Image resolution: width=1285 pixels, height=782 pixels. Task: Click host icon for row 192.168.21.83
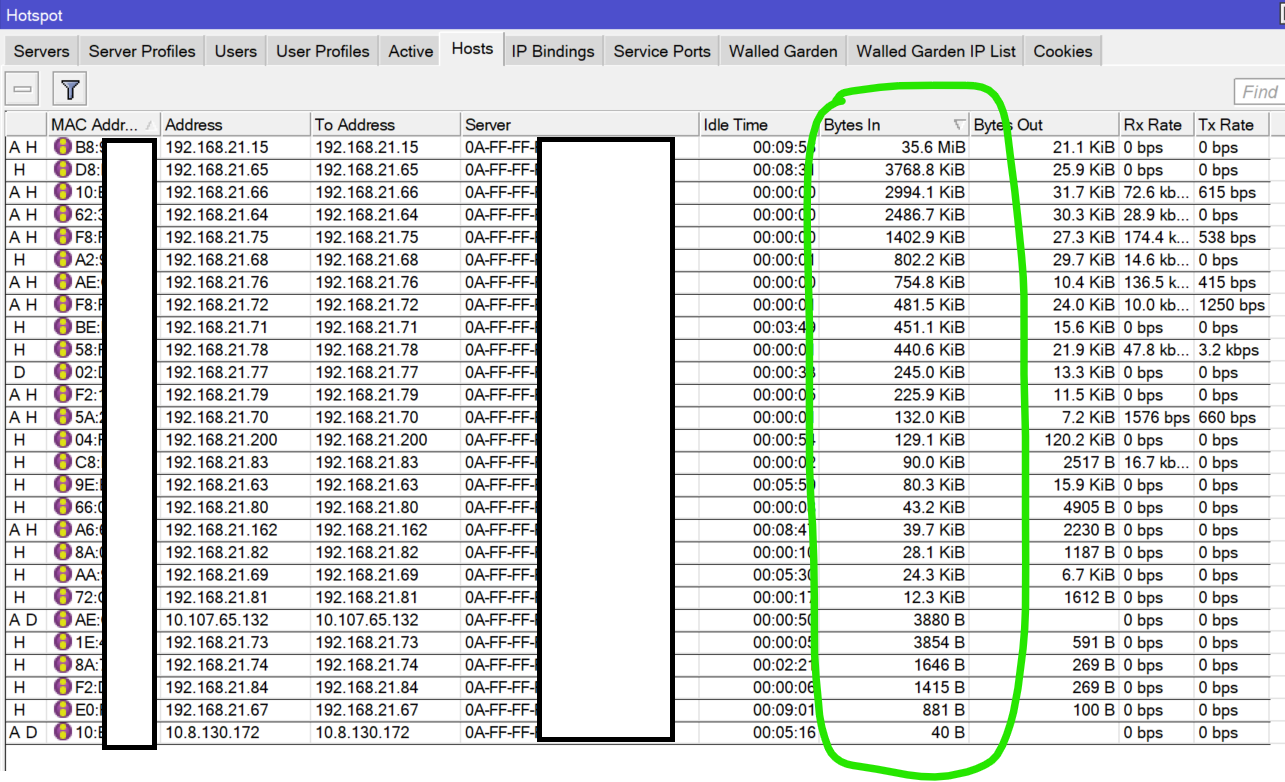click(x=62, y=462)
